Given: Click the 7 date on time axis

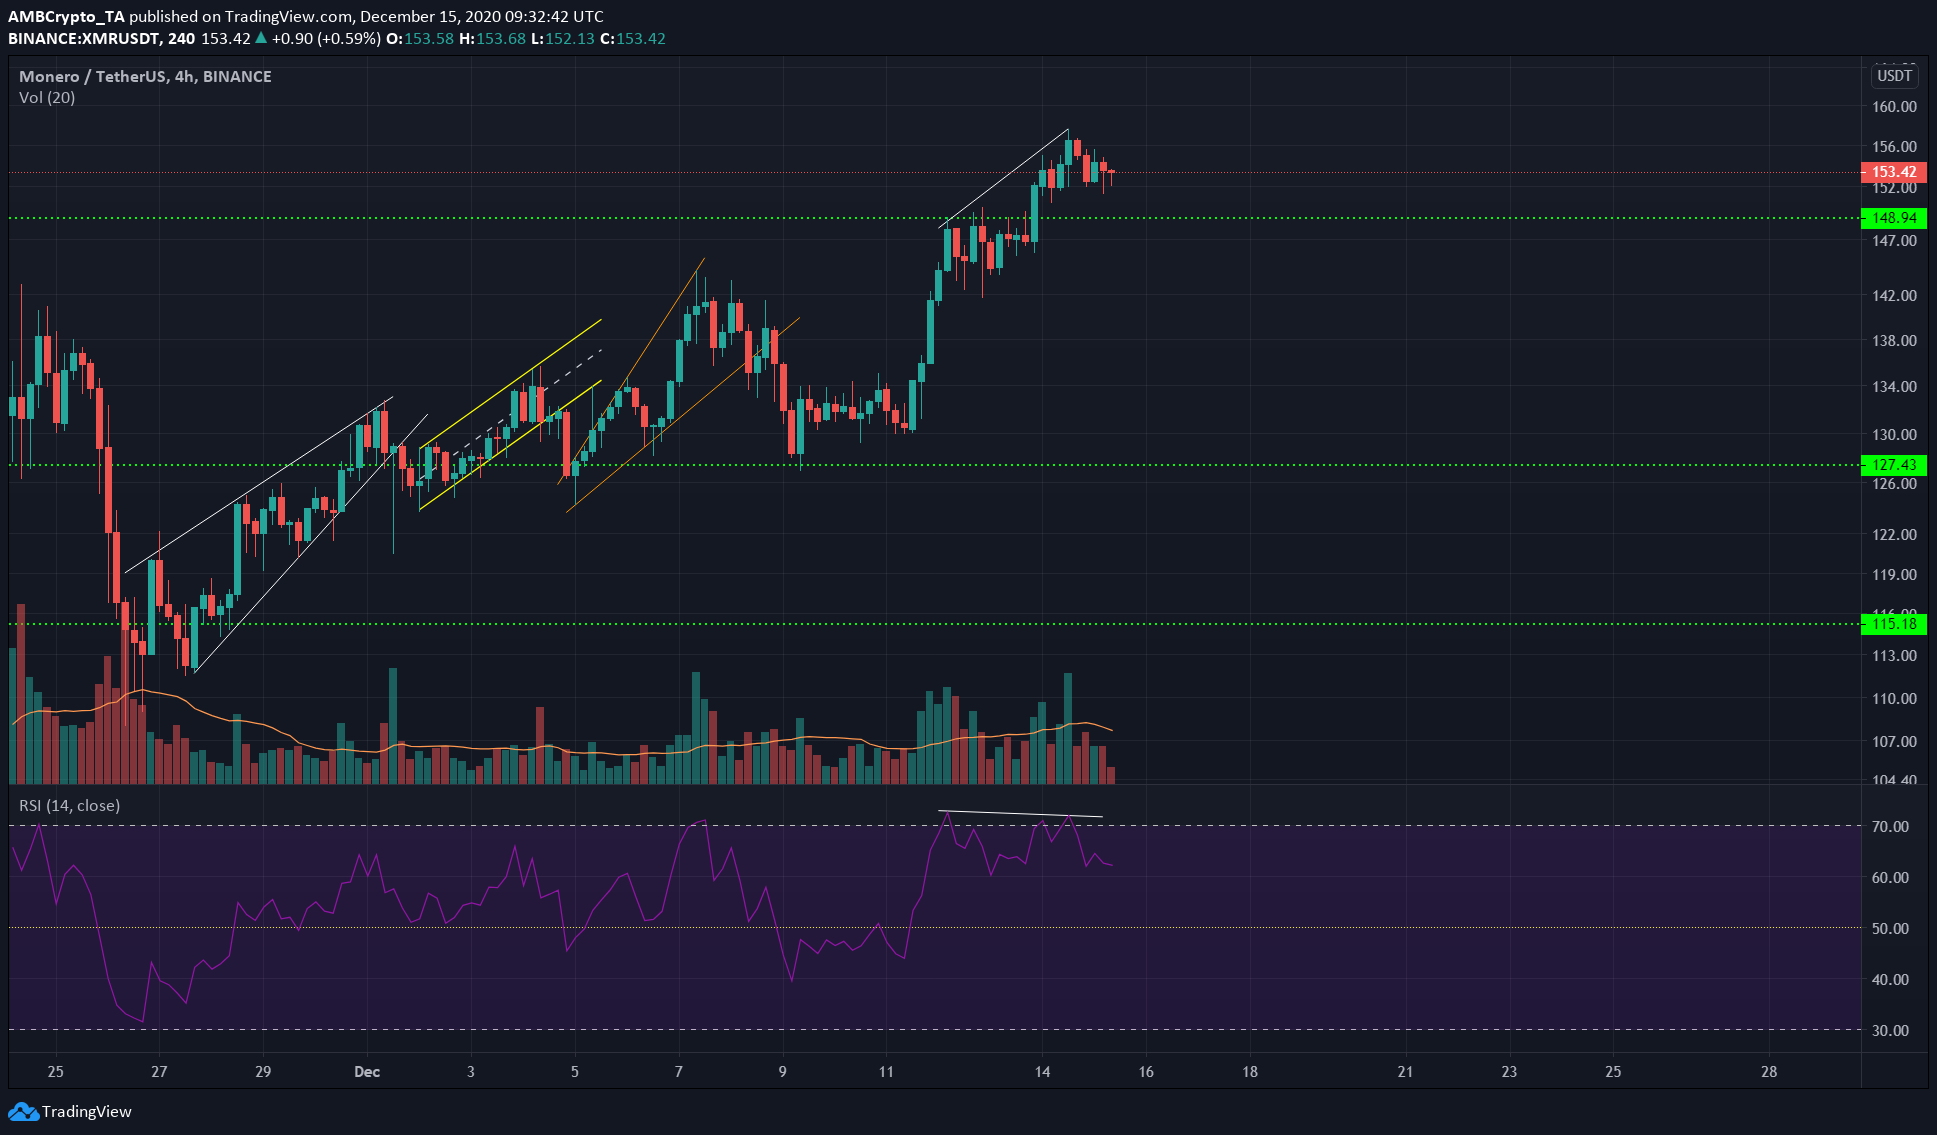Looking at the screenshot, I should coord(679,1071).
